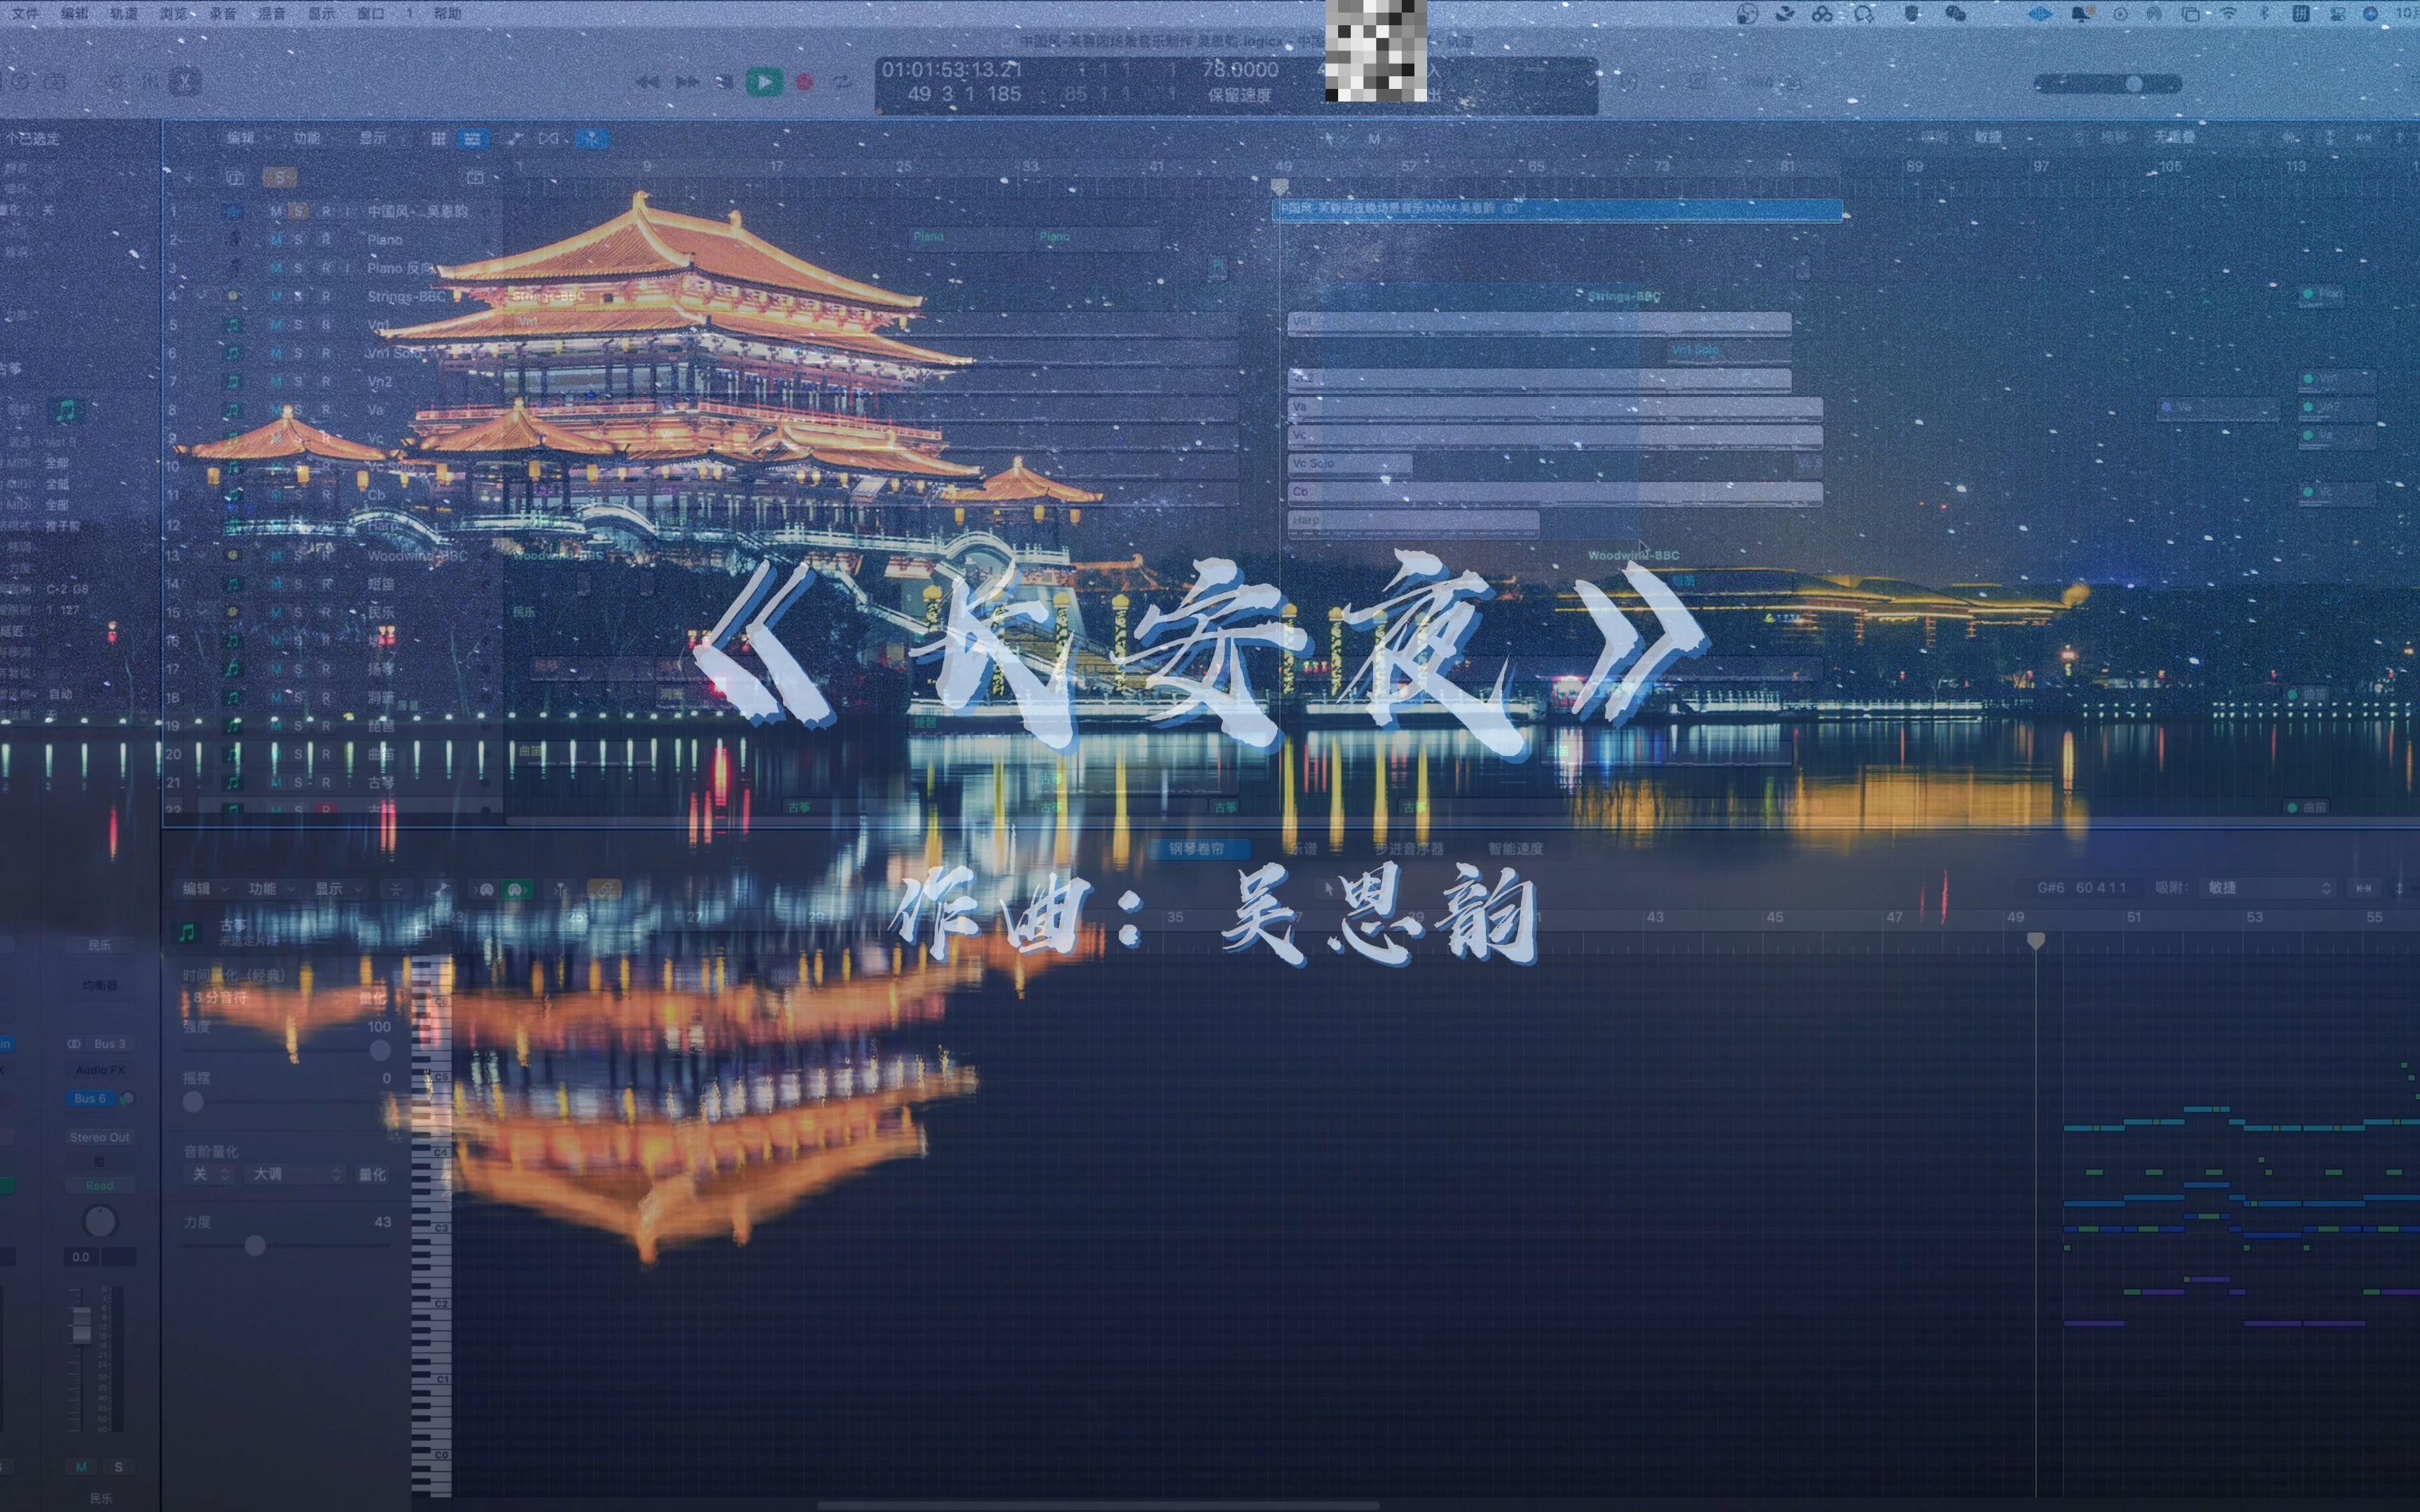Click the 量化 button next to 大调
2420x1512 pixels.
pyautogui.click(x=372, y=1174)
